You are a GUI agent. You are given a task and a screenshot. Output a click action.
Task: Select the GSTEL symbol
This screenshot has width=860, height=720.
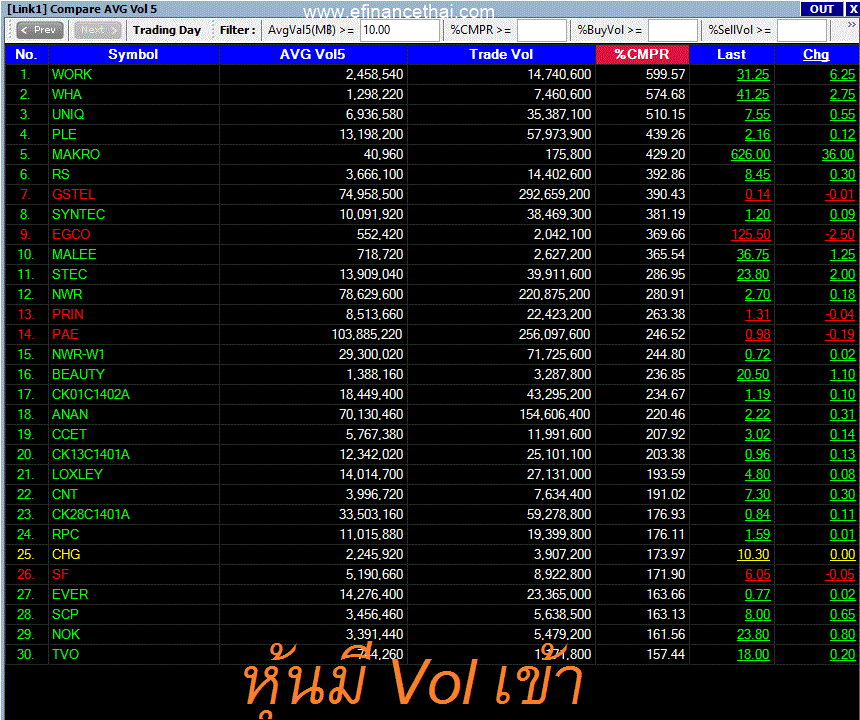tap(73, 194)
